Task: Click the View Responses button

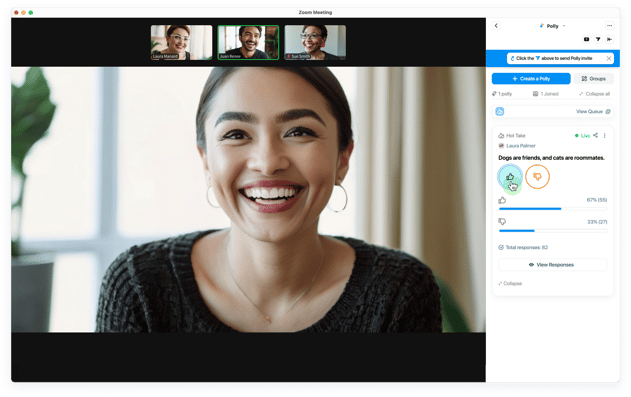Action: tap(553, 265)
